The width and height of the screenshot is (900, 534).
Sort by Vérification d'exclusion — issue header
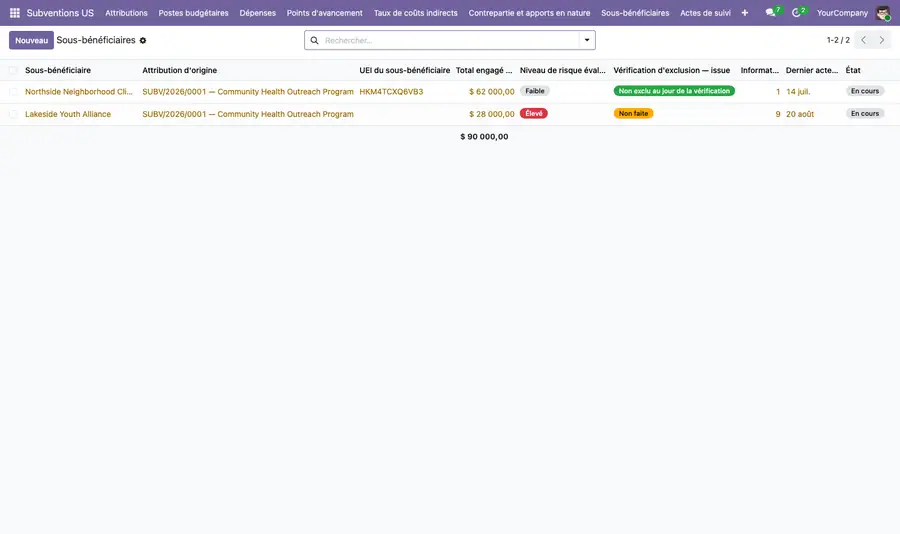coord(672,70)
